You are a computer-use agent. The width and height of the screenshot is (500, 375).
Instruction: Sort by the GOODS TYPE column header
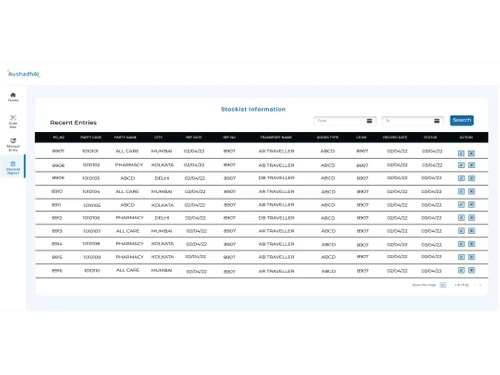coord(328,137)
